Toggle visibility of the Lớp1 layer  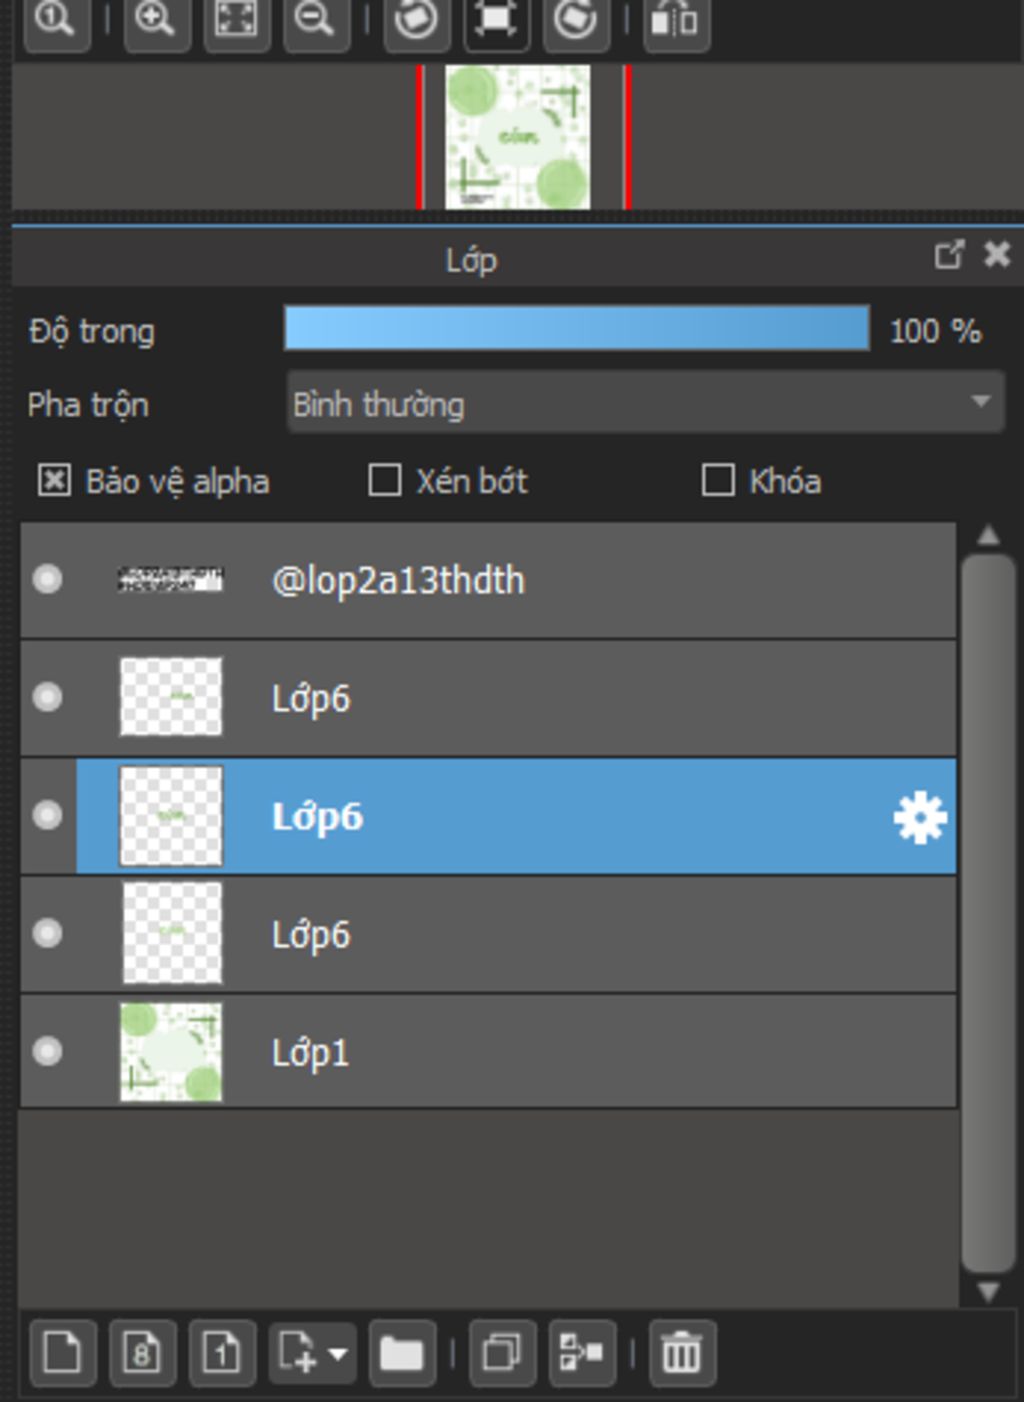(x=47, y=1051)
